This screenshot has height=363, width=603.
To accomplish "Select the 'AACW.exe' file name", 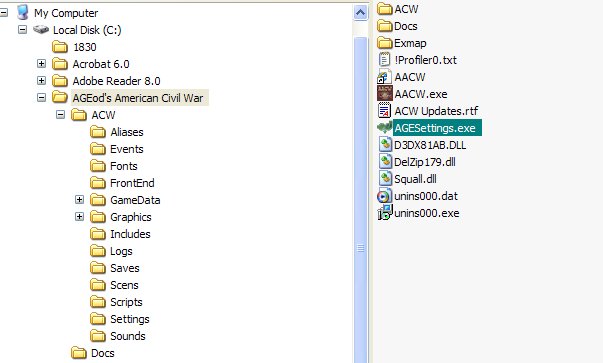I will 421,94.
